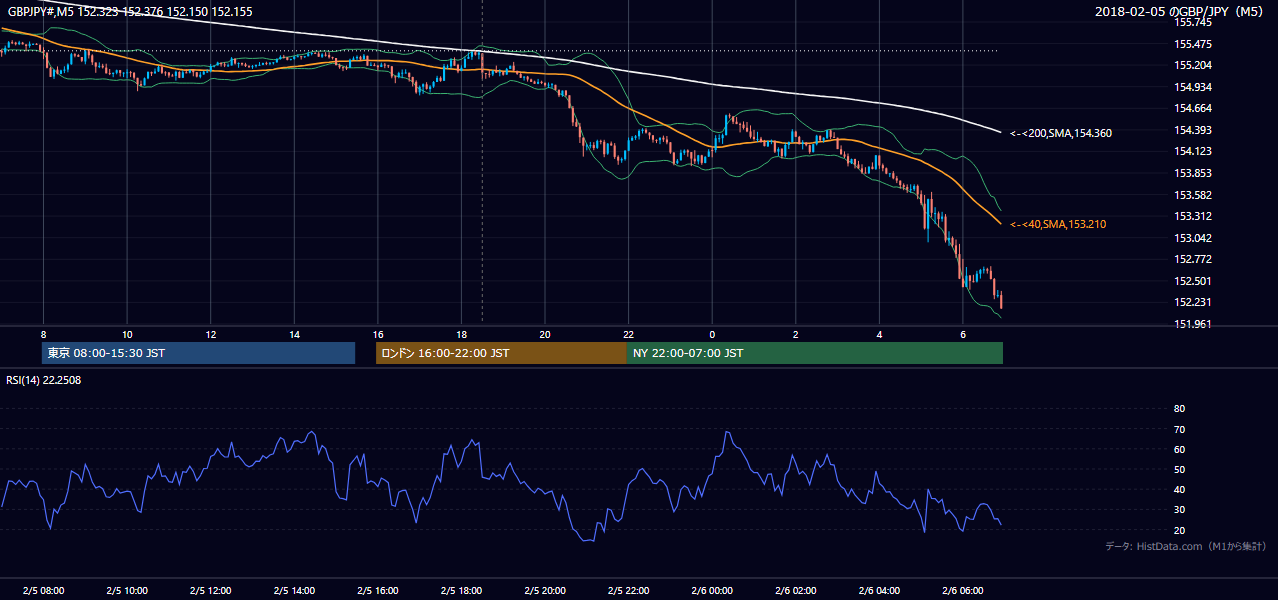Select the NY 22:00-07:00 JST session bar
Viewport: 1278px width, 600px height.
coord(815,353)
